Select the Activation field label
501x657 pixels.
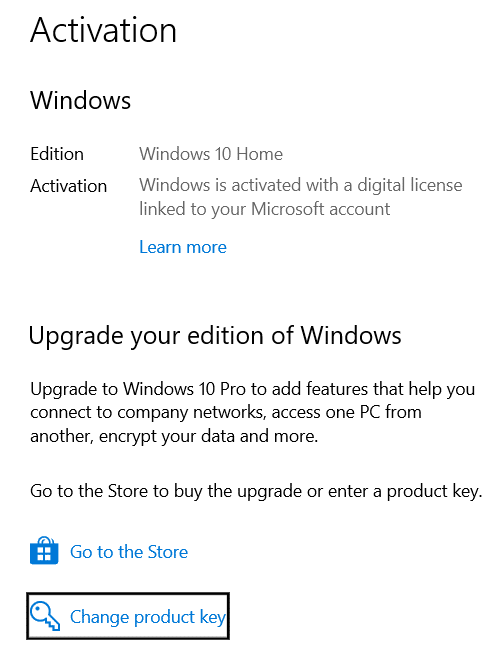(x=69, y=186)
